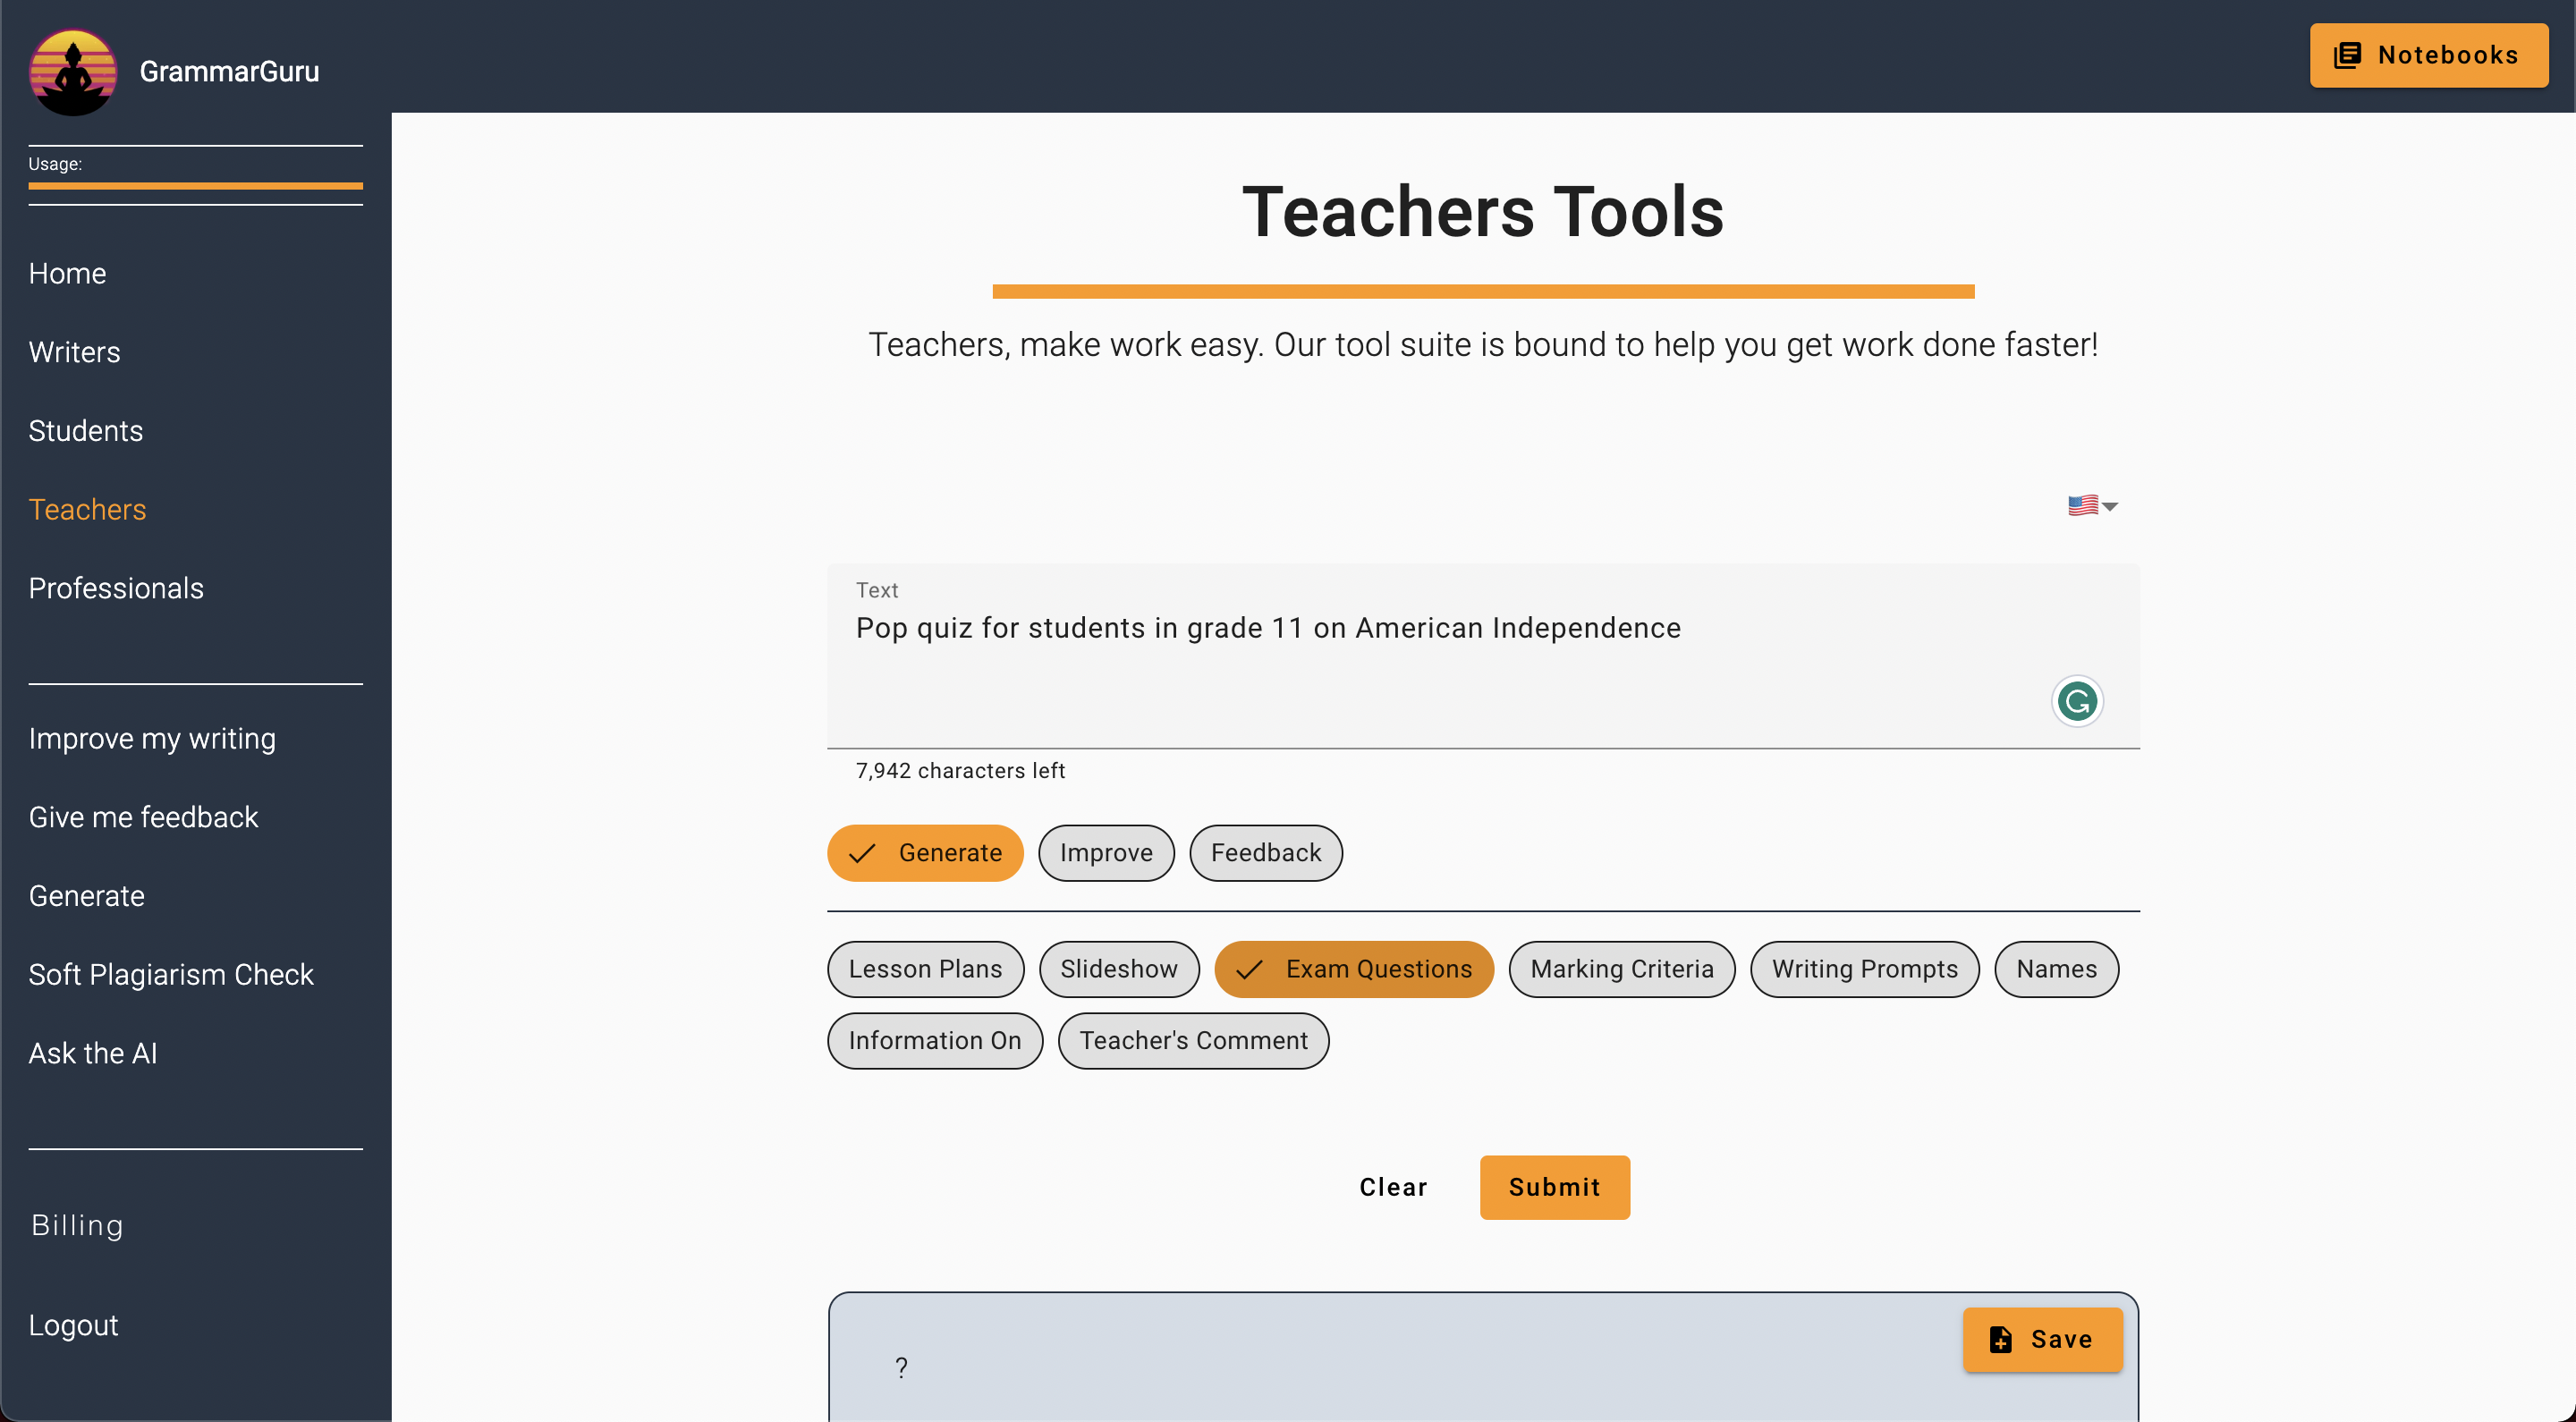Screen dimensions: 2576x1422
Task: Click the Clear button
Action: click(x=1393, y=1187)
